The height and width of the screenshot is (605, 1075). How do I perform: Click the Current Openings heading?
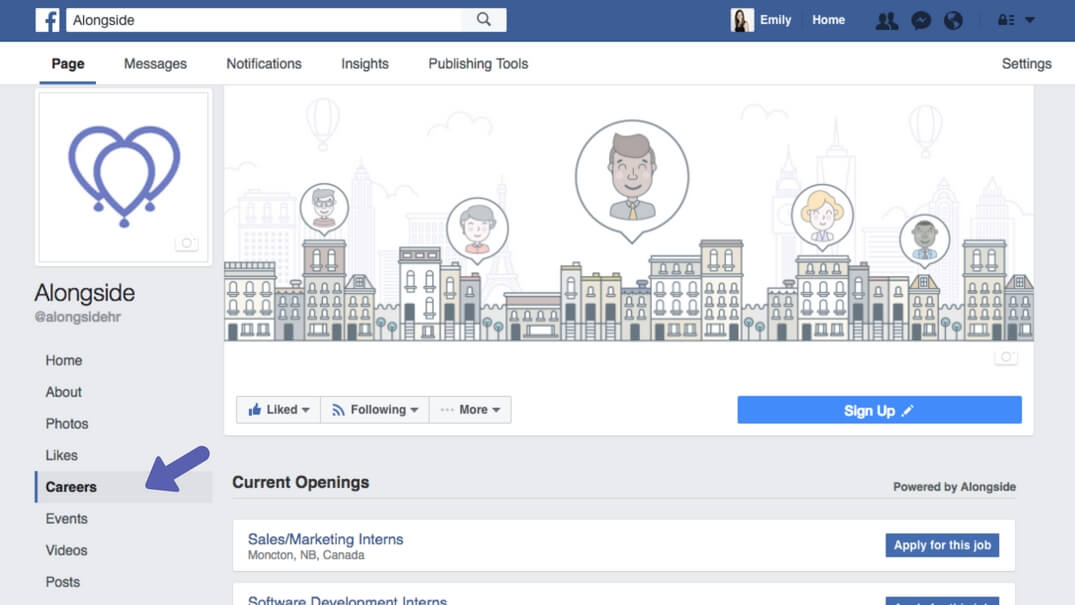point(300,482)
